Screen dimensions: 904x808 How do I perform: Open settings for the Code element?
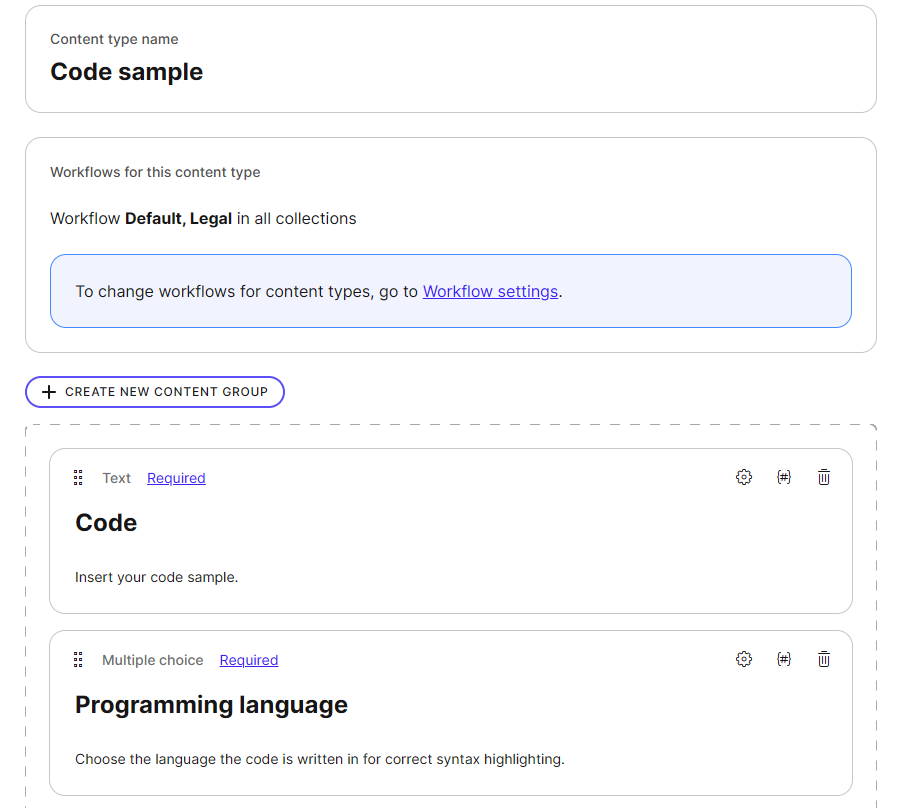click(x=744, y=477)
